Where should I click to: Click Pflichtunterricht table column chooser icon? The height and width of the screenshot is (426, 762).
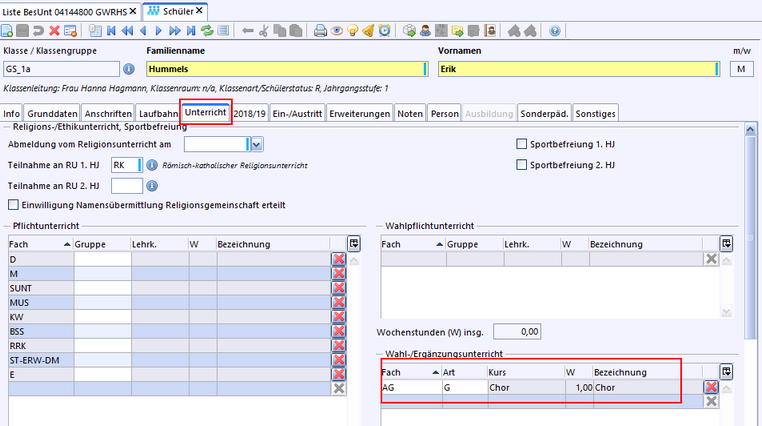354,244
